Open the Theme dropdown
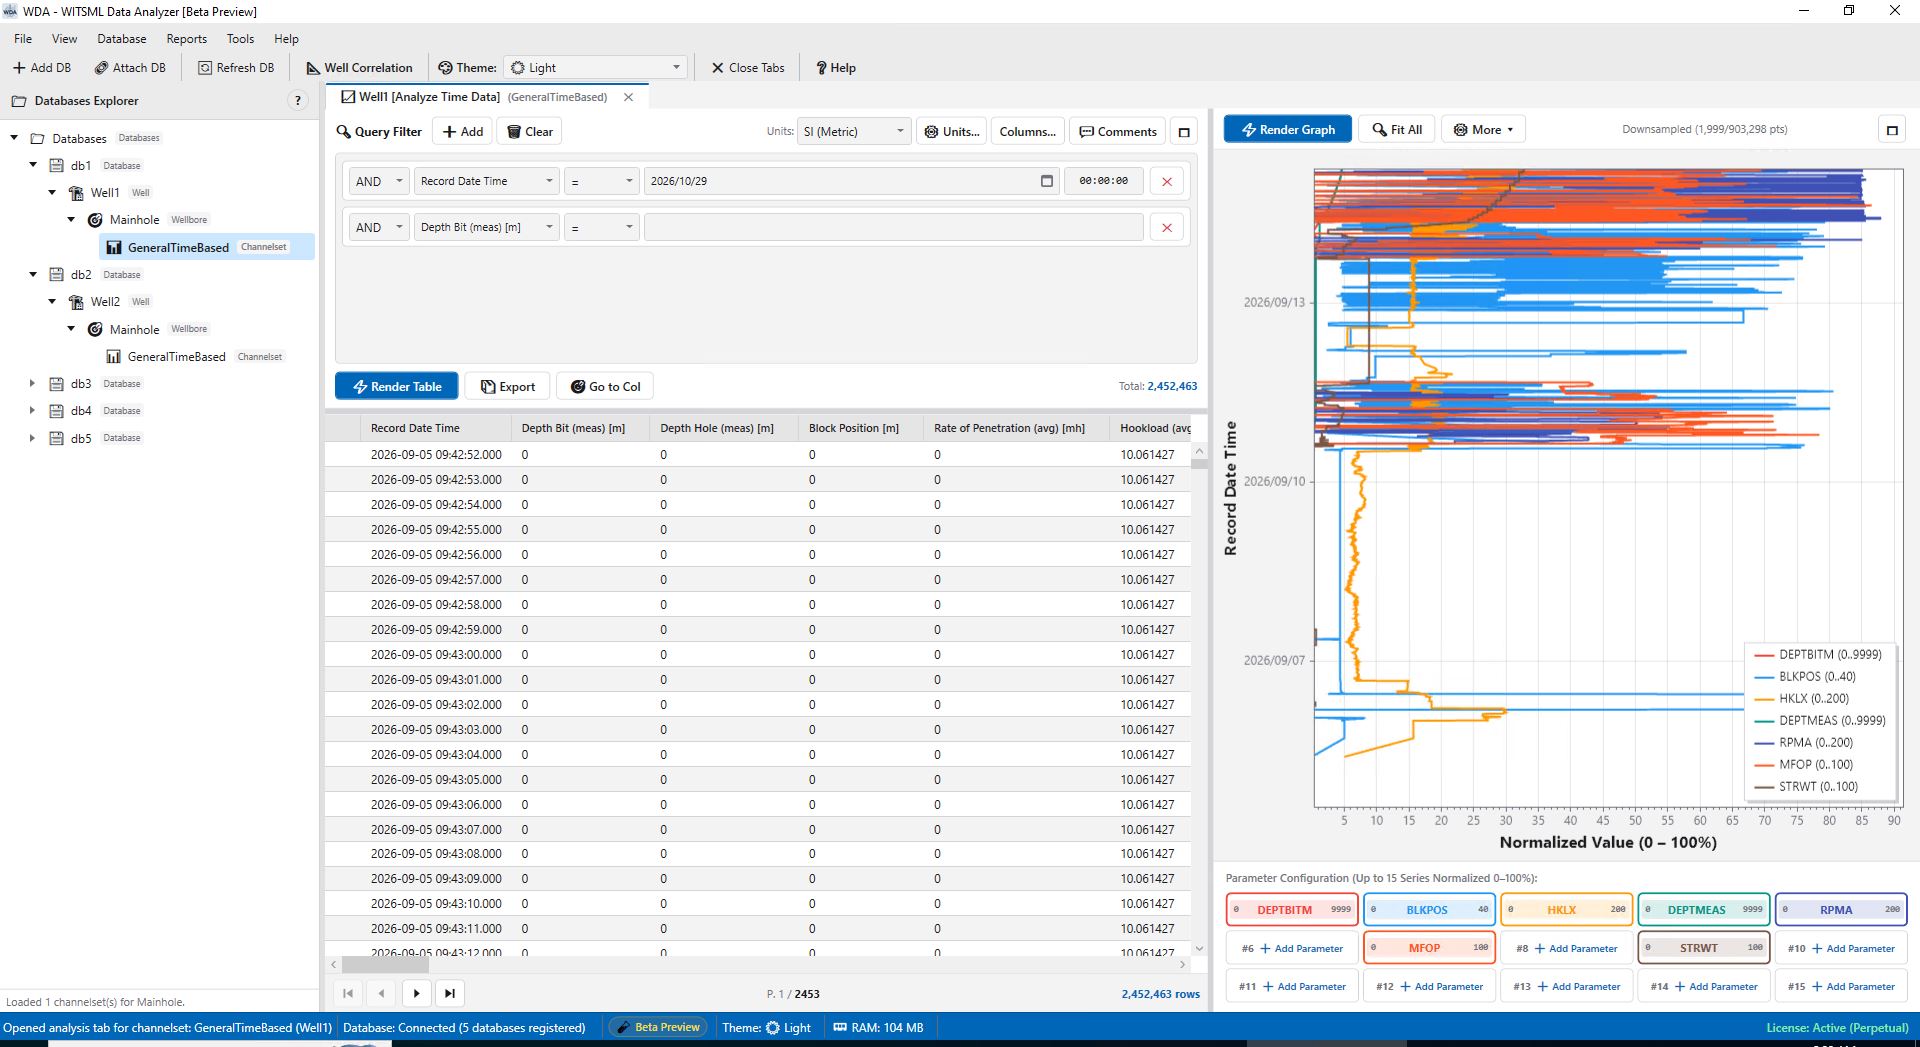Screen dimensions: 1920x1047 click(x=595, y=68)
